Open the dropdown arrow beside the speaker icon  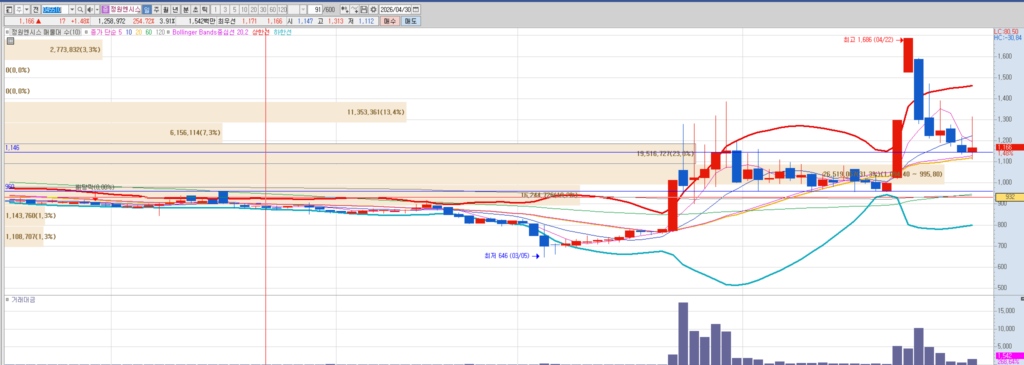(x=97, y=10)
